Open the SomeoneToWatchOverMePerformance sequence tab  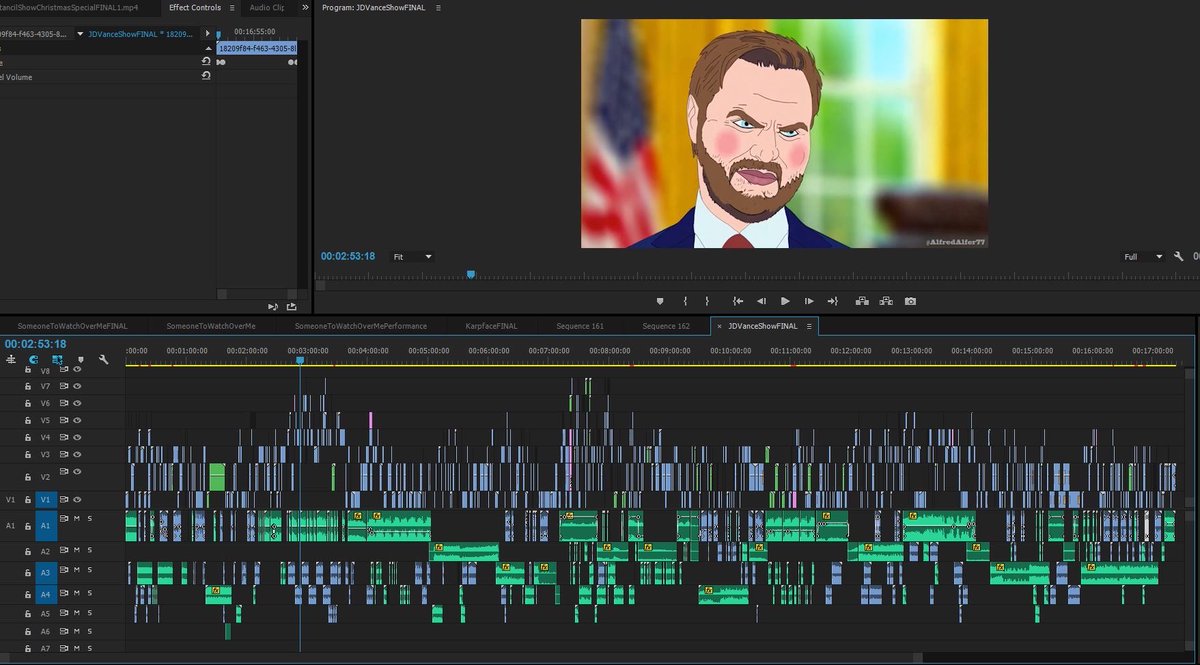click(361, 326)
